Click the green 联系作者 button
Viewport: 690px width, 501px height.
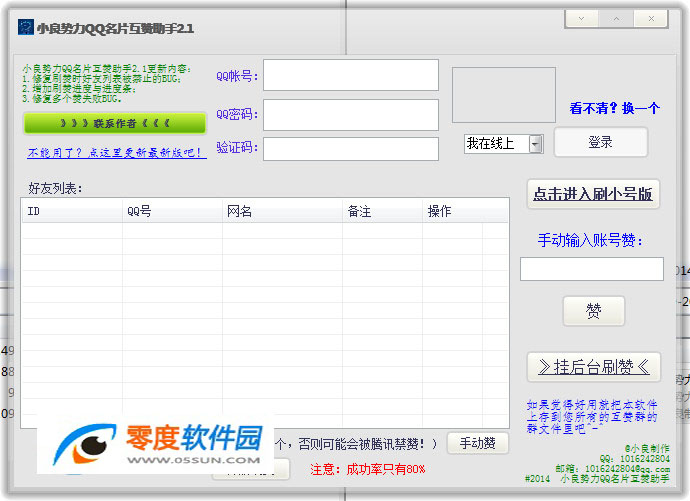point(114,123)
